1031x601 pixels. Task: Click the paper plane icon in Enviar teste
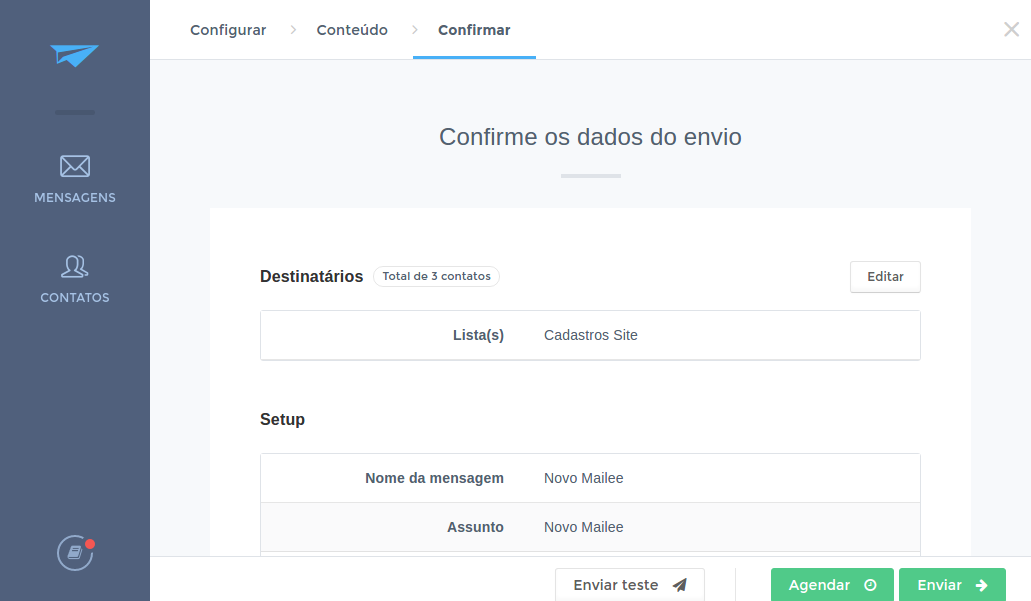pos(680,585)
